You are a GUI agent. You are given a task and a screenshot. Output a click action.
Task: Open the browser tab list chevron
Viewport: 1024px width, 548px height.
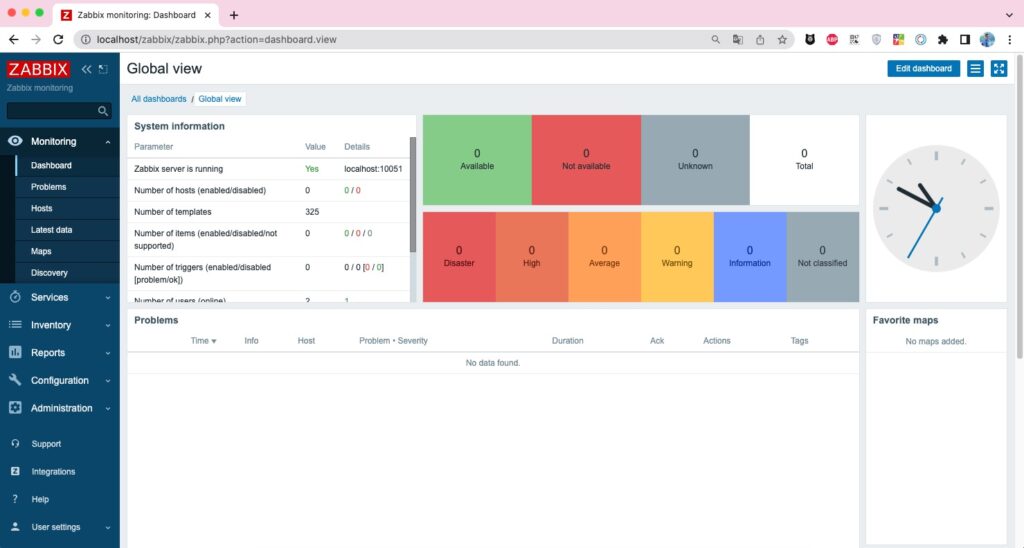[x=1010, y=14]
